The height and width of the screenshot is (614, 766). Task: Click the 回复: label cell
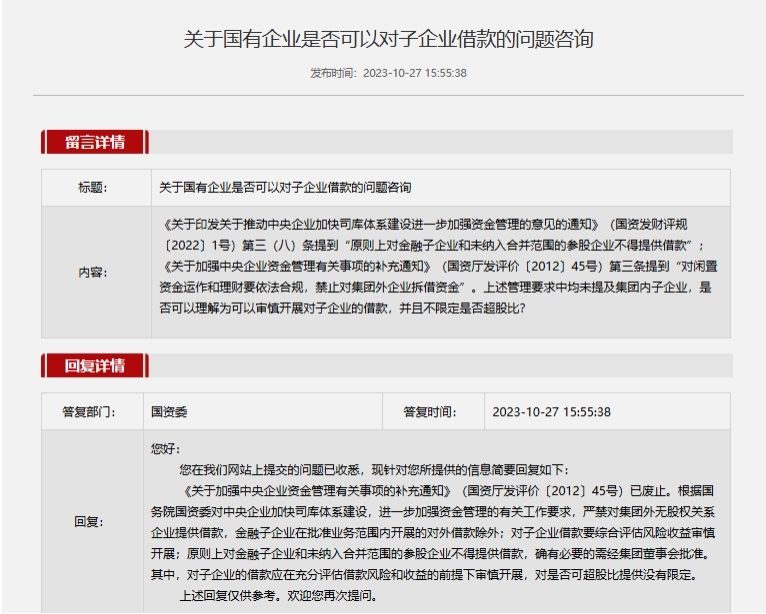[92, 521]
